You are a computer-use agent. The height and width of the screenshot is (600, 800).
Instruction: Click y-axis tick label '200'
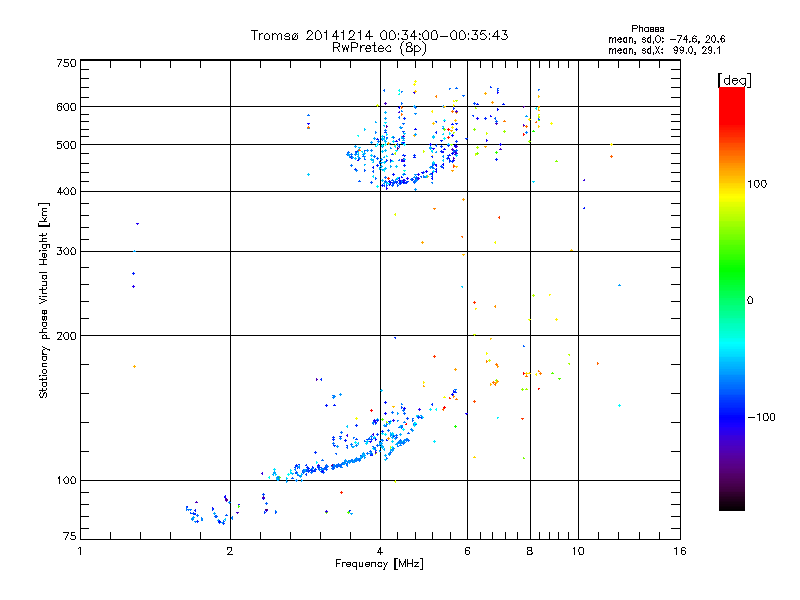[66, 336]
